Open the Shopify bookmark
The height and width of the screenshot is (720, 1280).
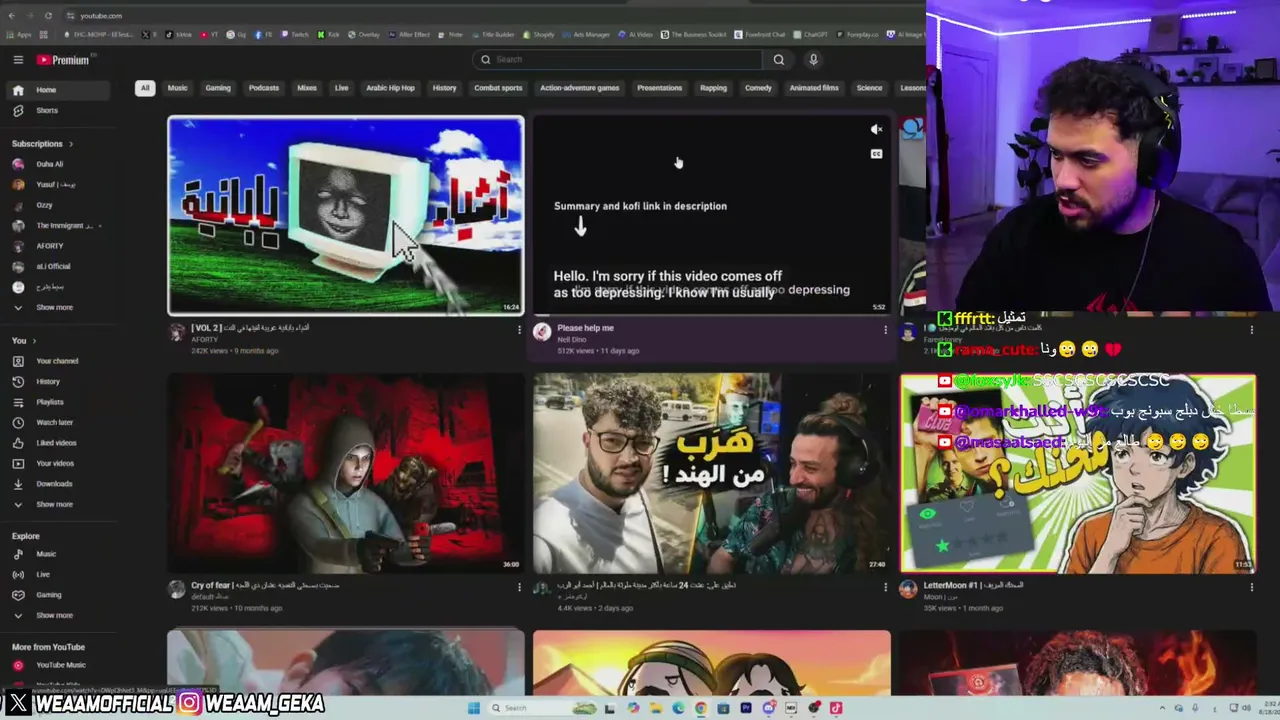[x=538, y=35]
